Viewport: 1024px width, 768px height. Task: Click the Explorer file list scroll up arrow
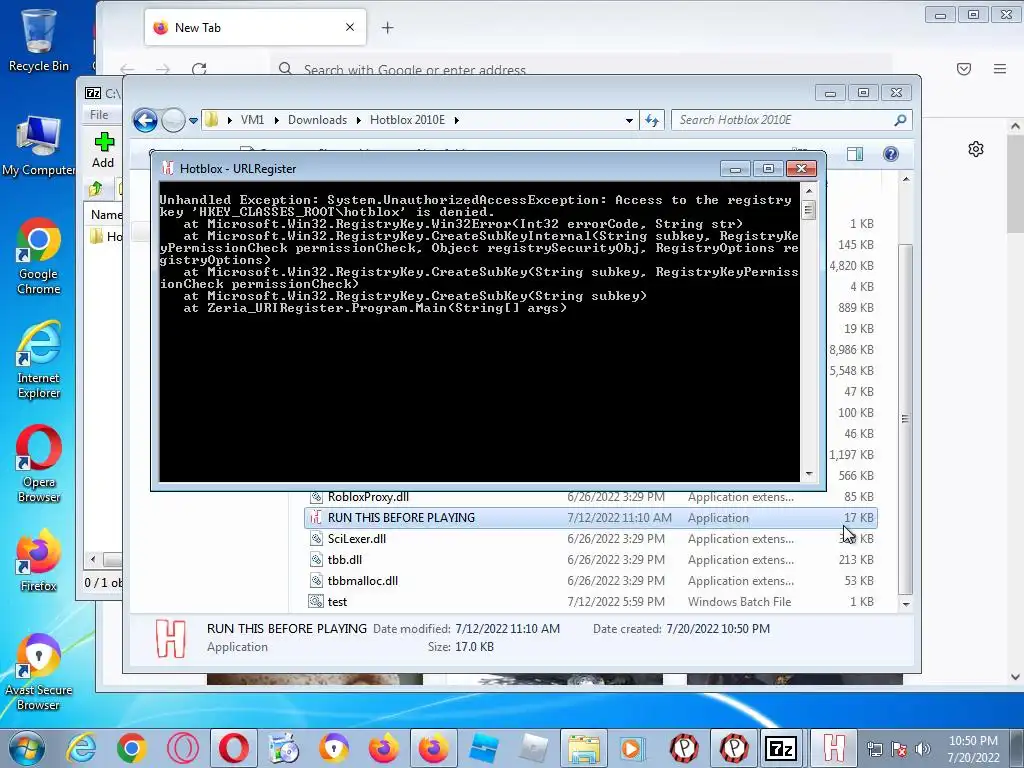pos(906,179)
